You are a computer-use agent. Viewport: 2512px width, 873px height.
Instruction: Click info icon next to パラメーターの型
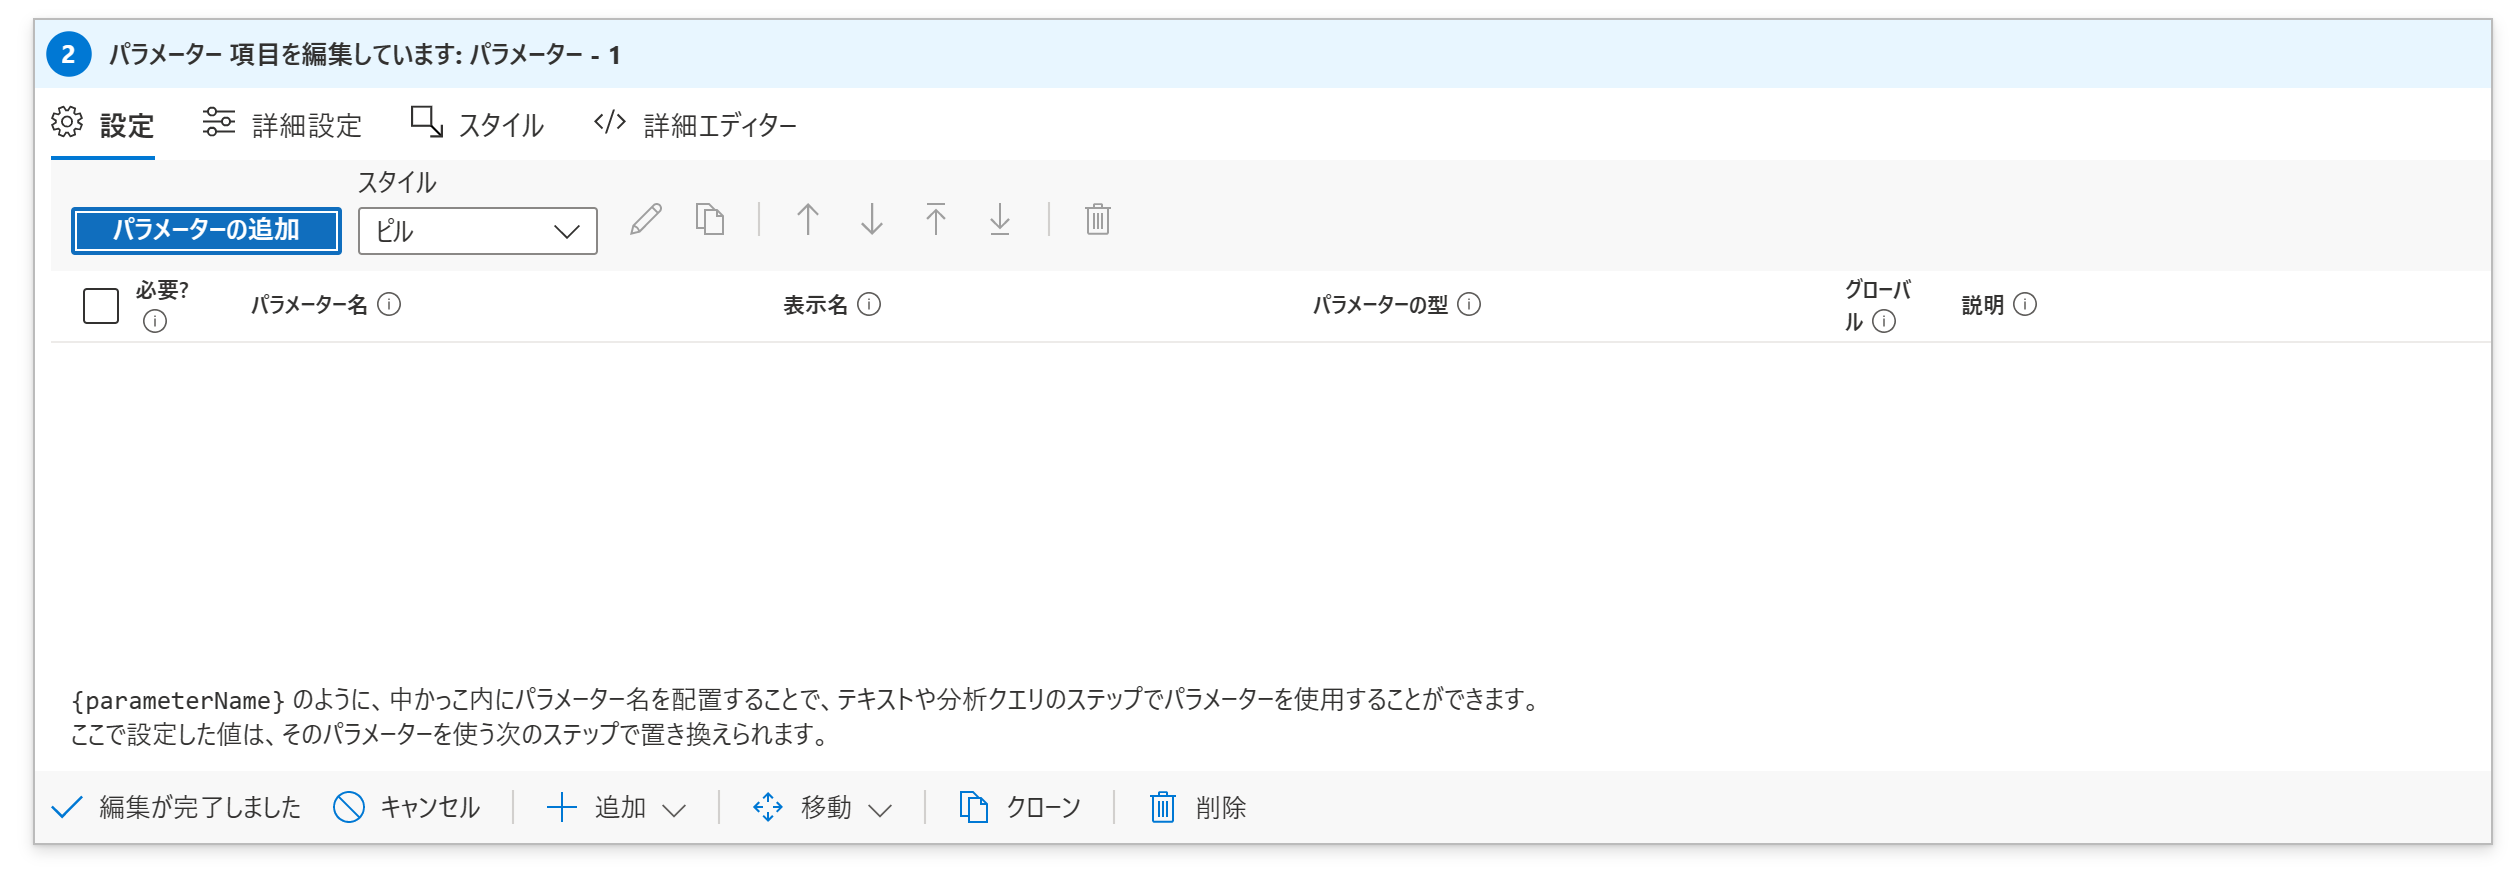click(1469, 304)
